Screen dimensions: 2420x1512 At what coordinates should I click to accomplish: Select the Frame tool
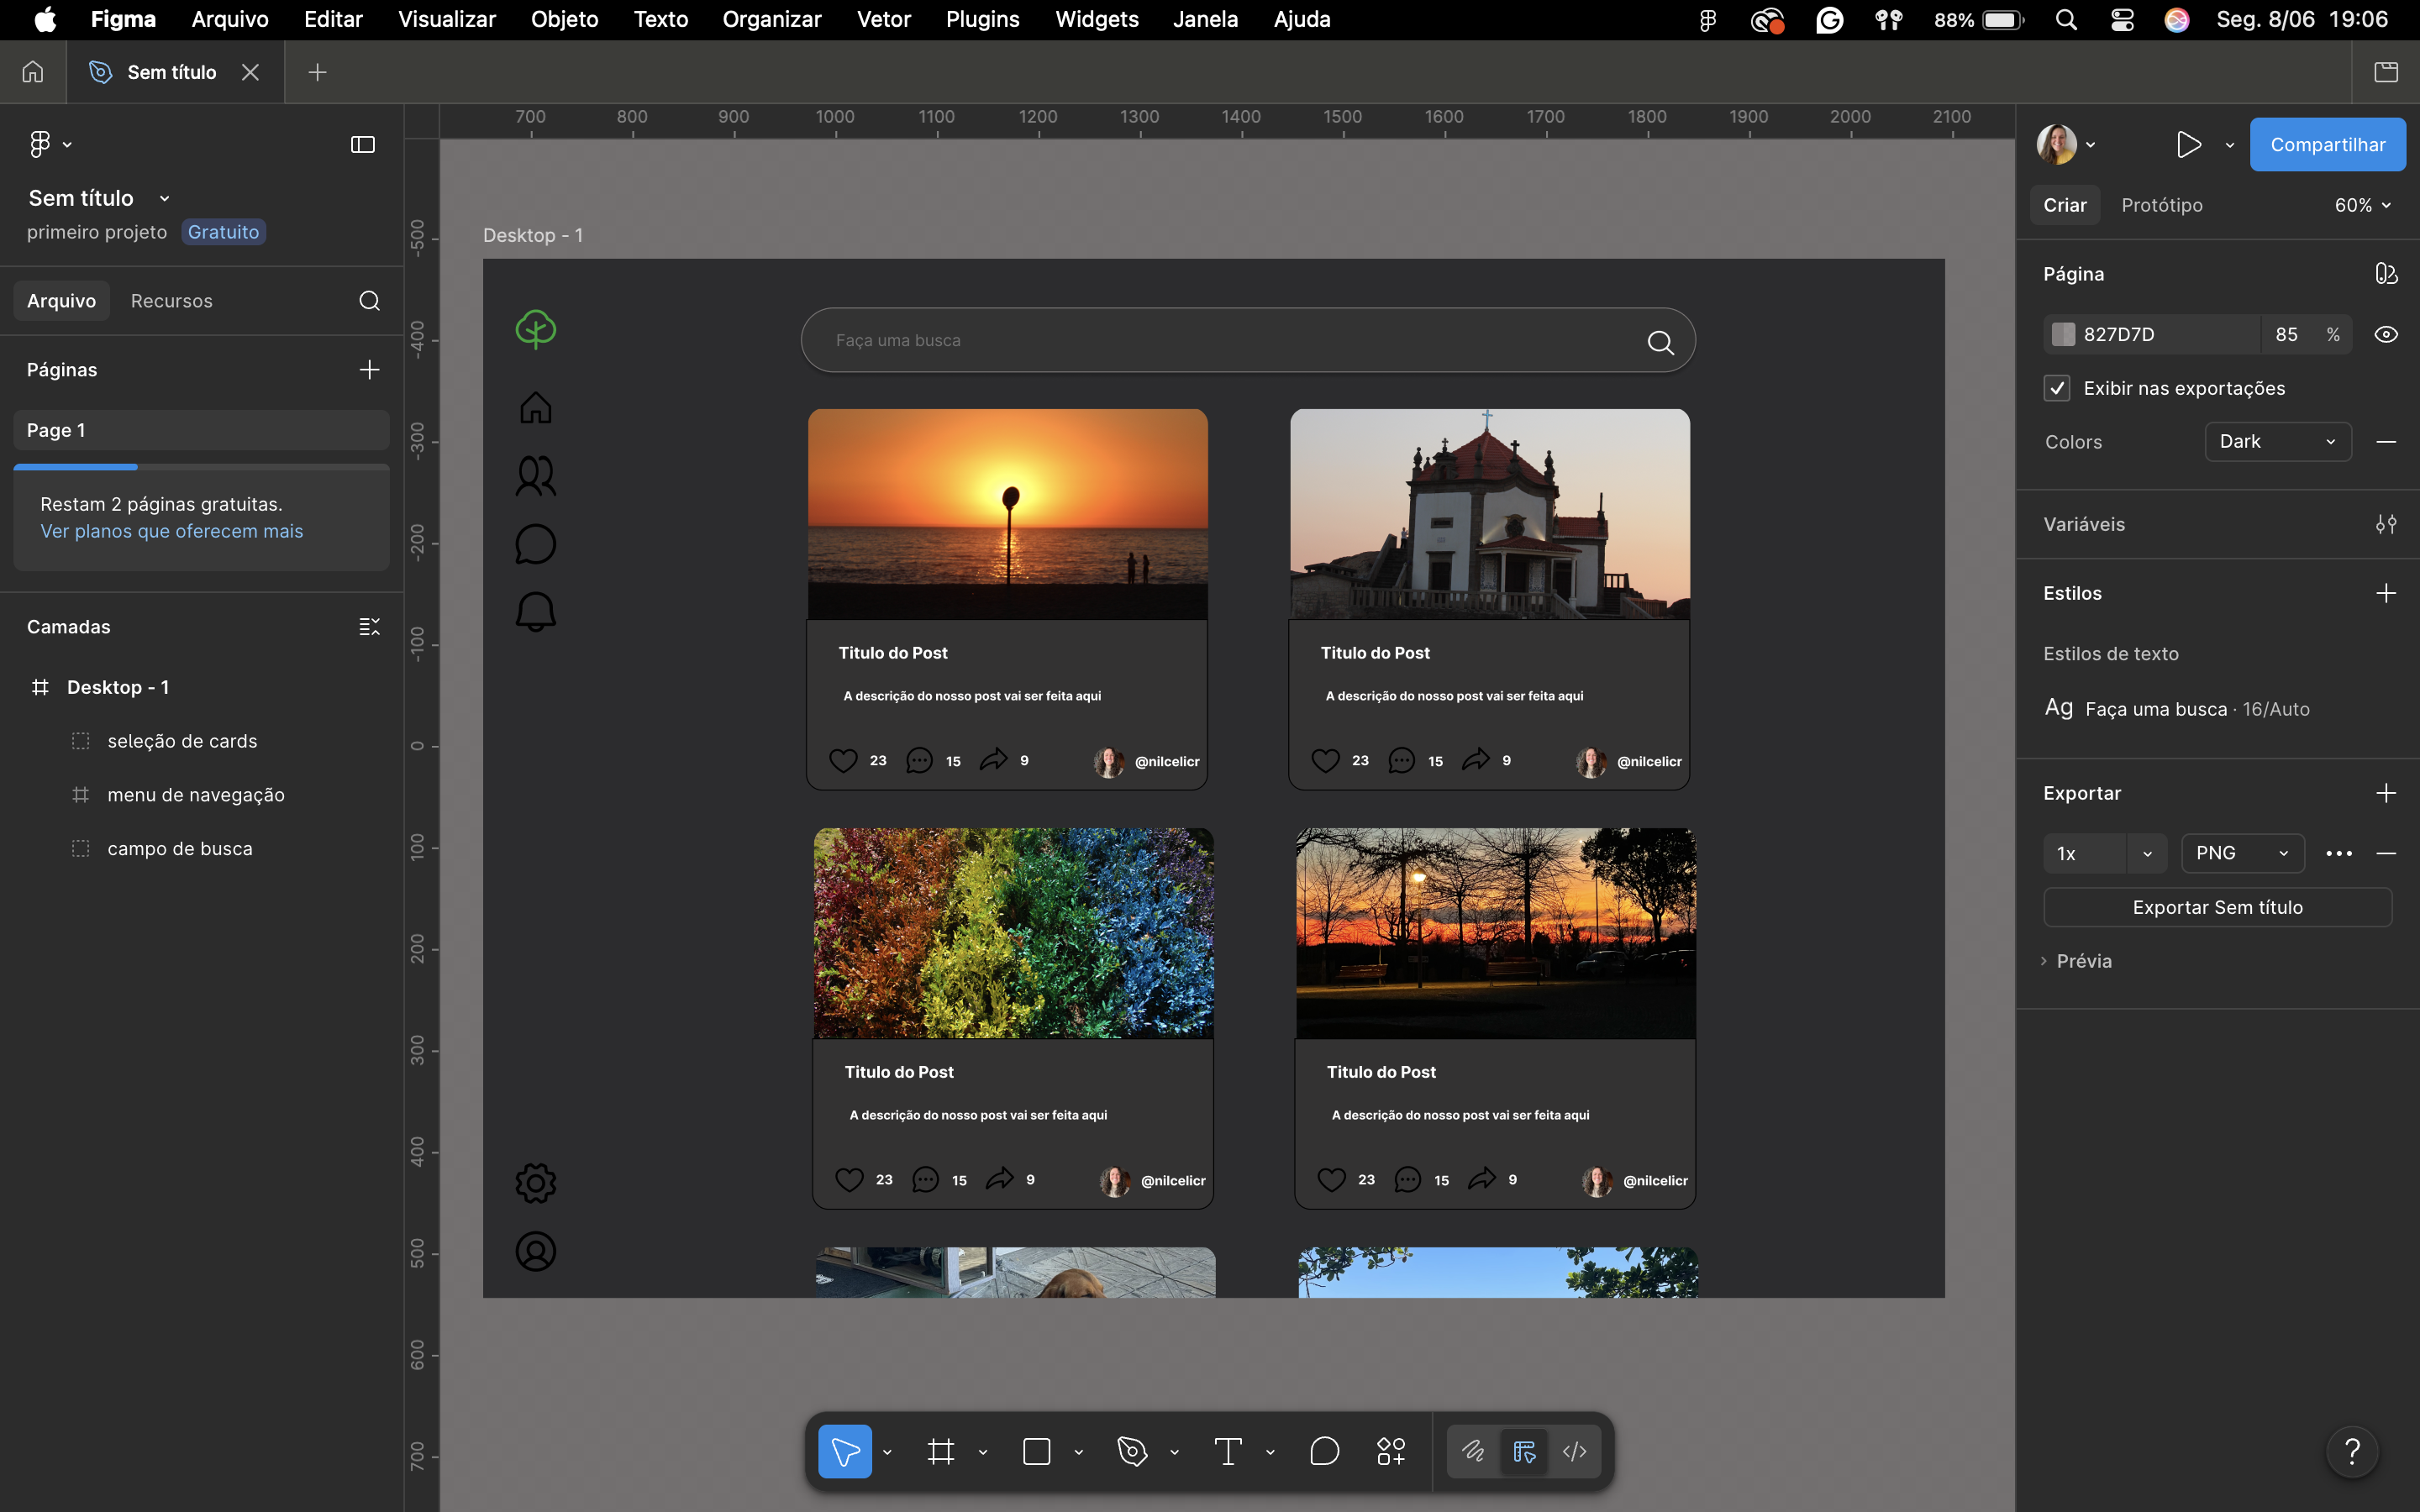pos(941,1451)
